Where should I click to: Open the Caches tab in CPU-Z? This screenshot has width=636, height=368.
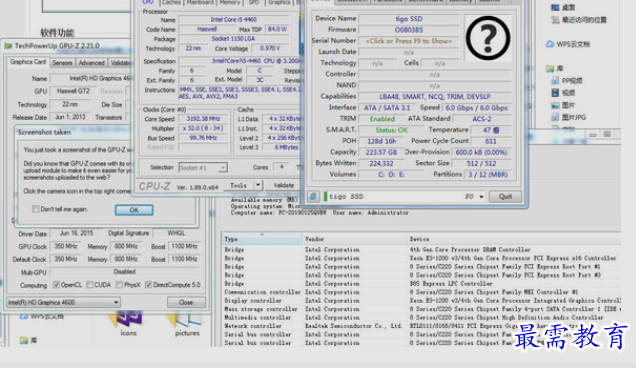171,2
